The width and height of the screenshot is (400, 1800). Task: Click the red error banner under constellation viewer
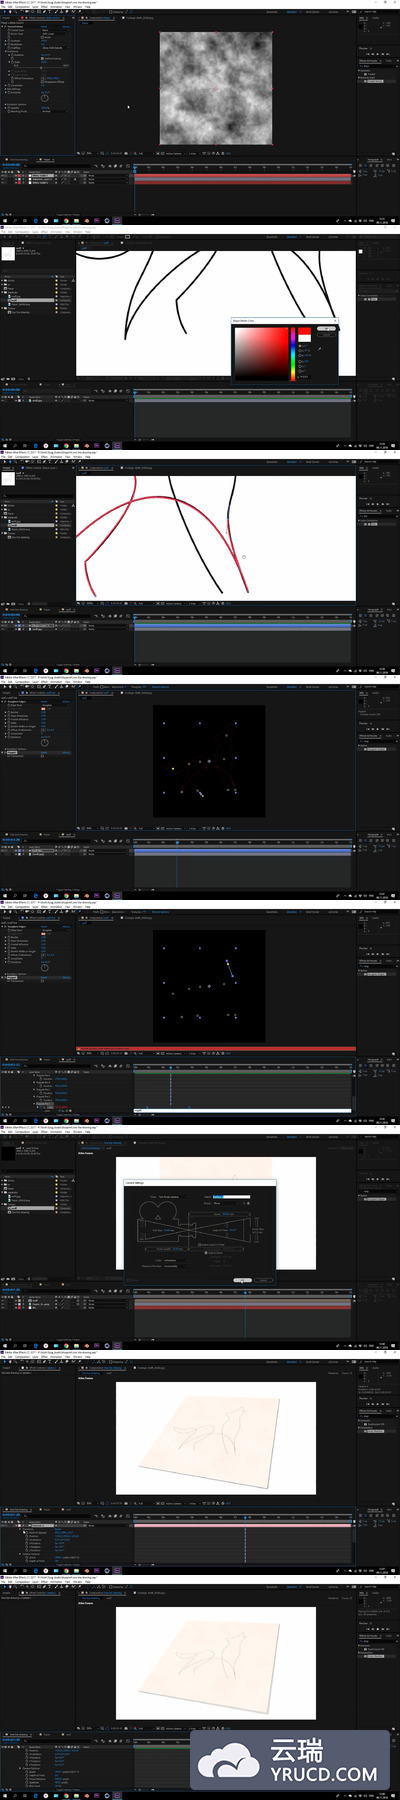(x=216, y=1048)
